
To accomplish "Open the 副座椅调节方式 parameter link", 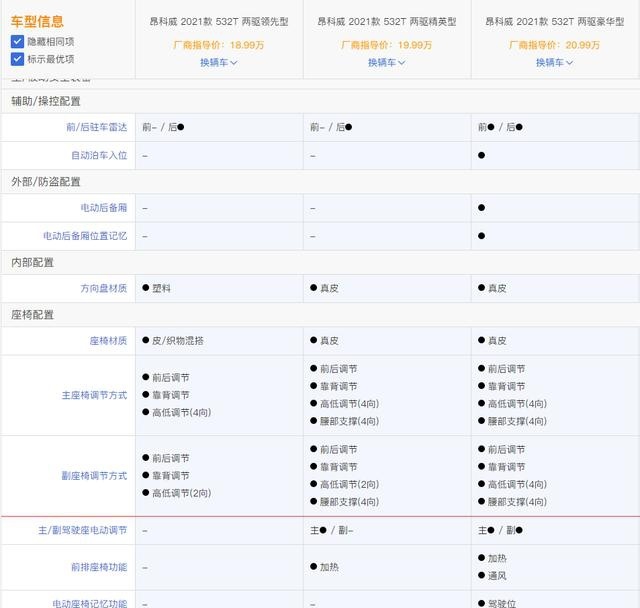I will [x=94, y=476].
